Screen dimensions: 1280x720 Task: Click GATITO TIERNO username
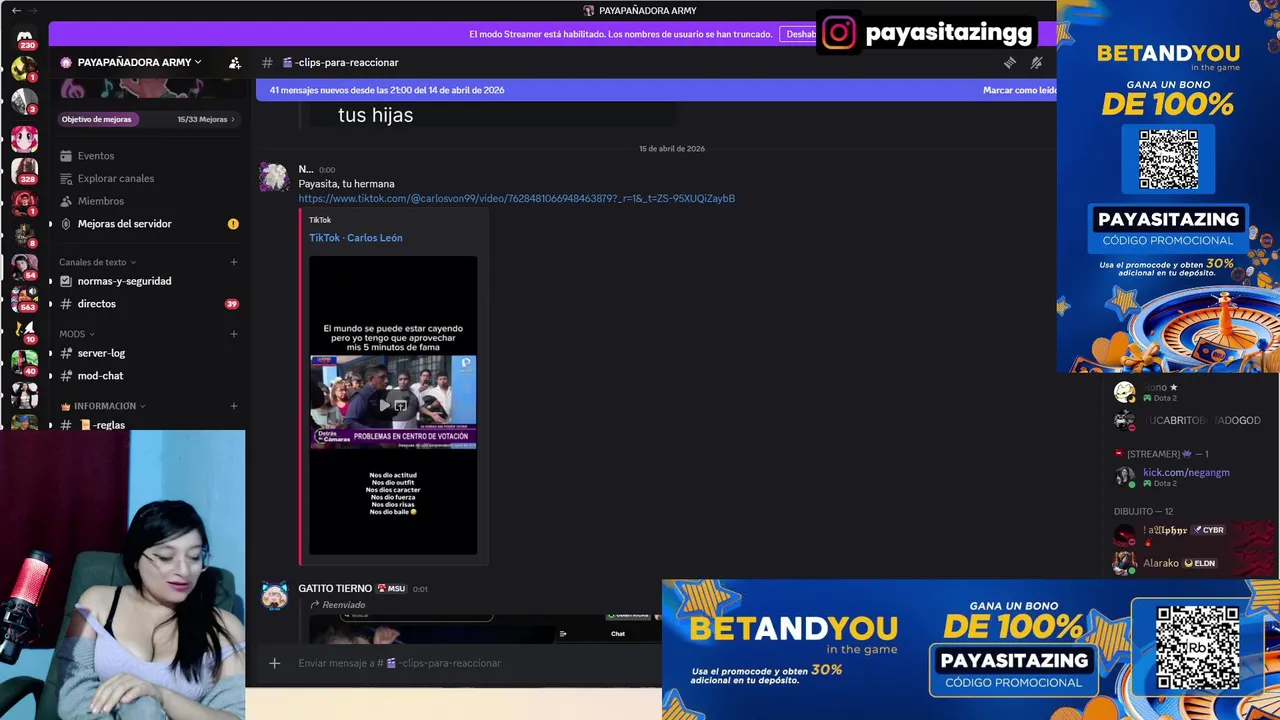pos(335,589)
